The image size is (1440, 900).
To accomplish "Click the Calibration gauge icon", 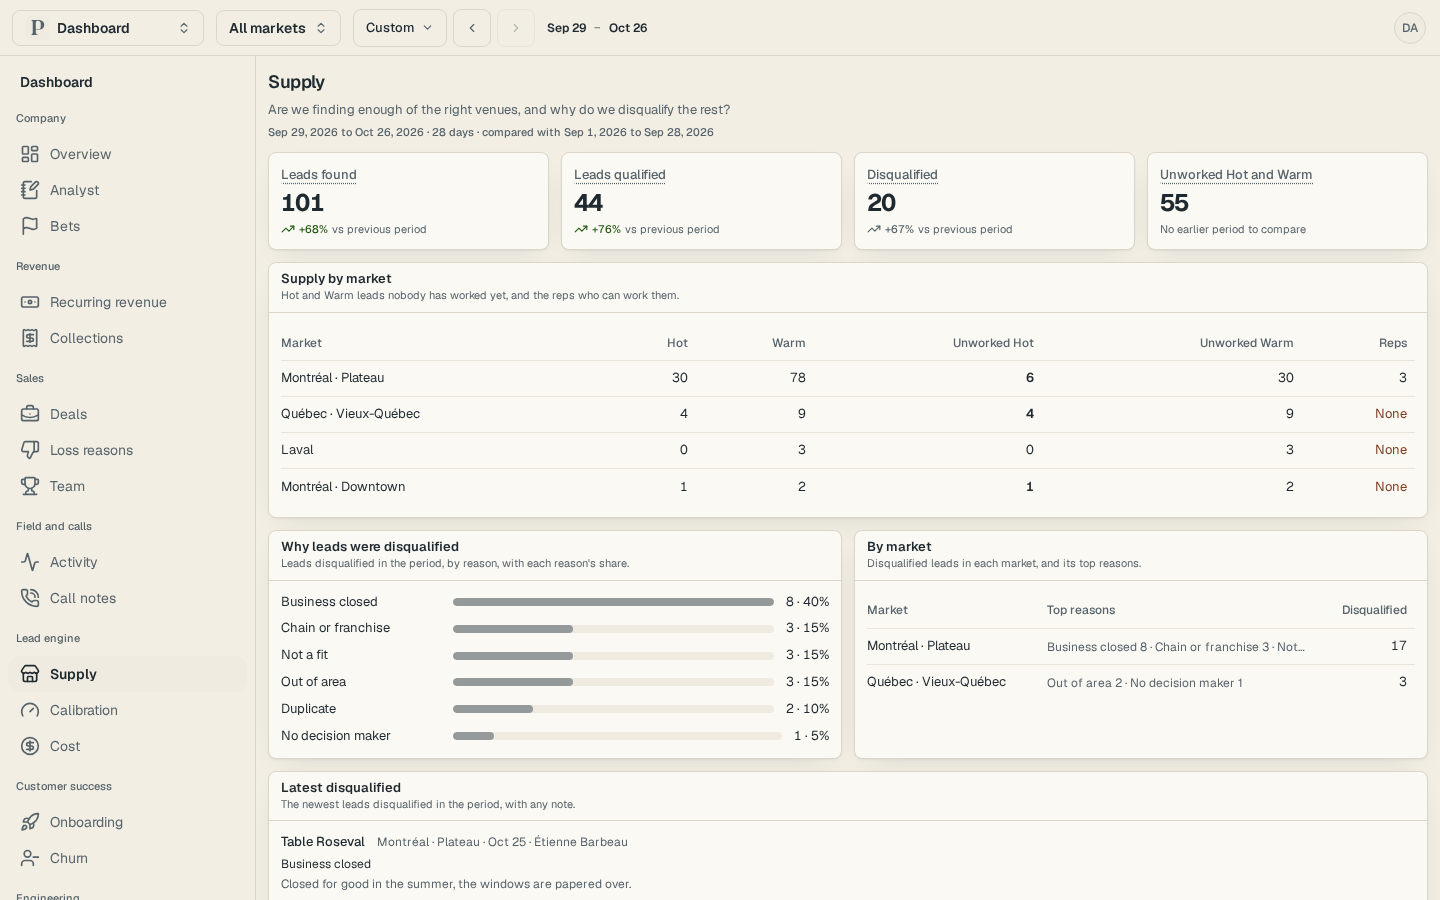I will coord(30,710).
